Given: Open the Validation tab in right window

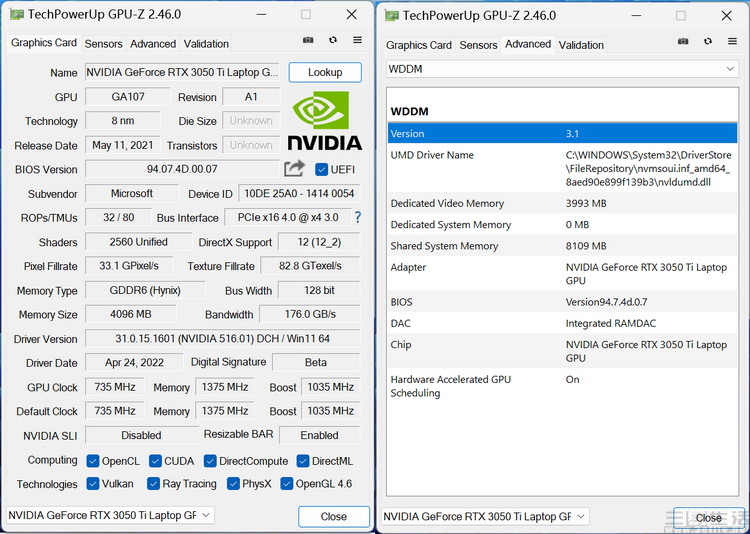Looking at the screenshot, I should (581, 45).
